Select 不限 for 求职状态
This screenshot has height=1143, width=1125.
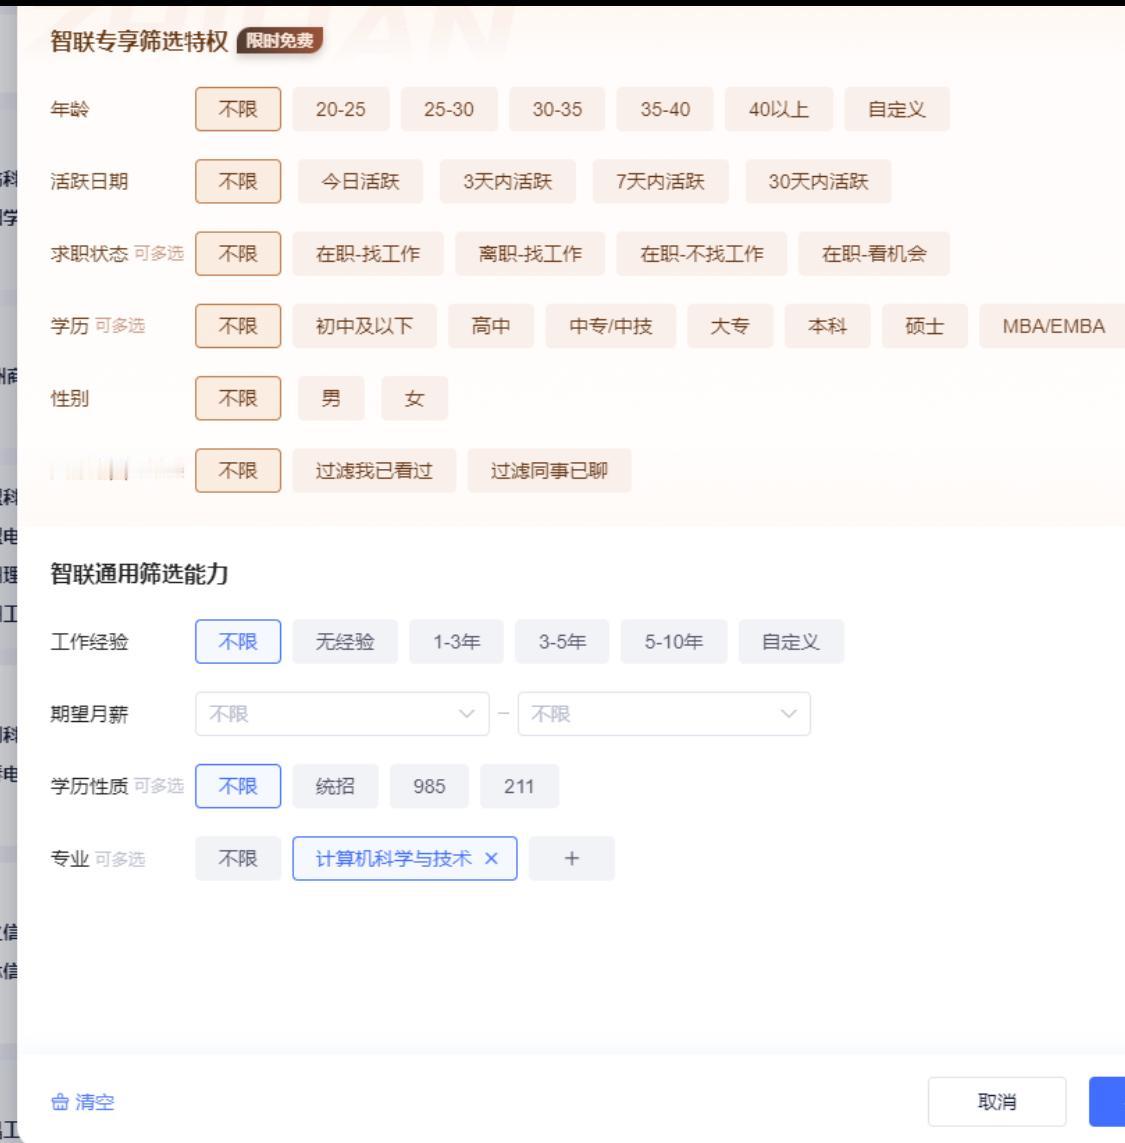tap(238, 254)
